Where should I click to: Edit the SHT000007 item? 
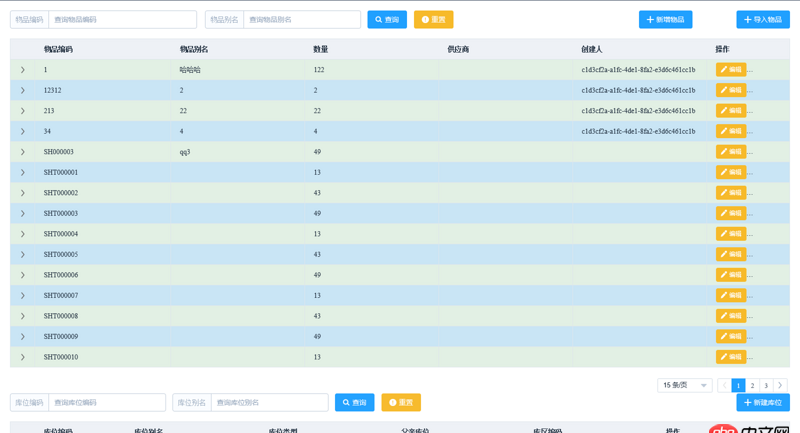[731, 295]
